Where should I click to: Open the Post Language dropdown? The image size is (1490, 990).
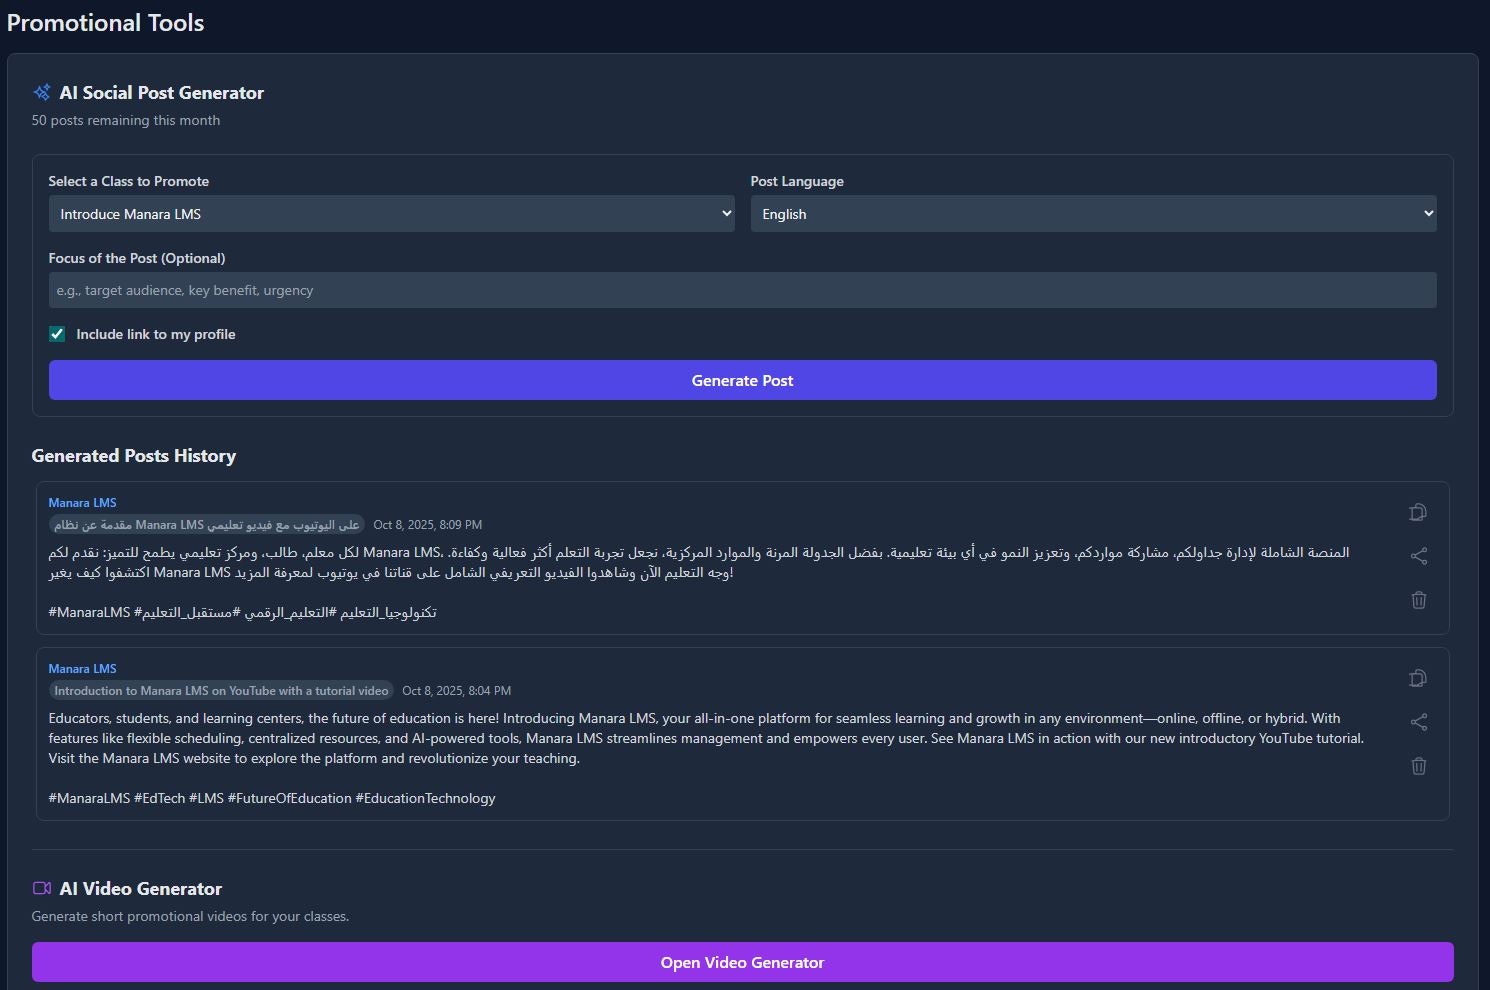1093,213
